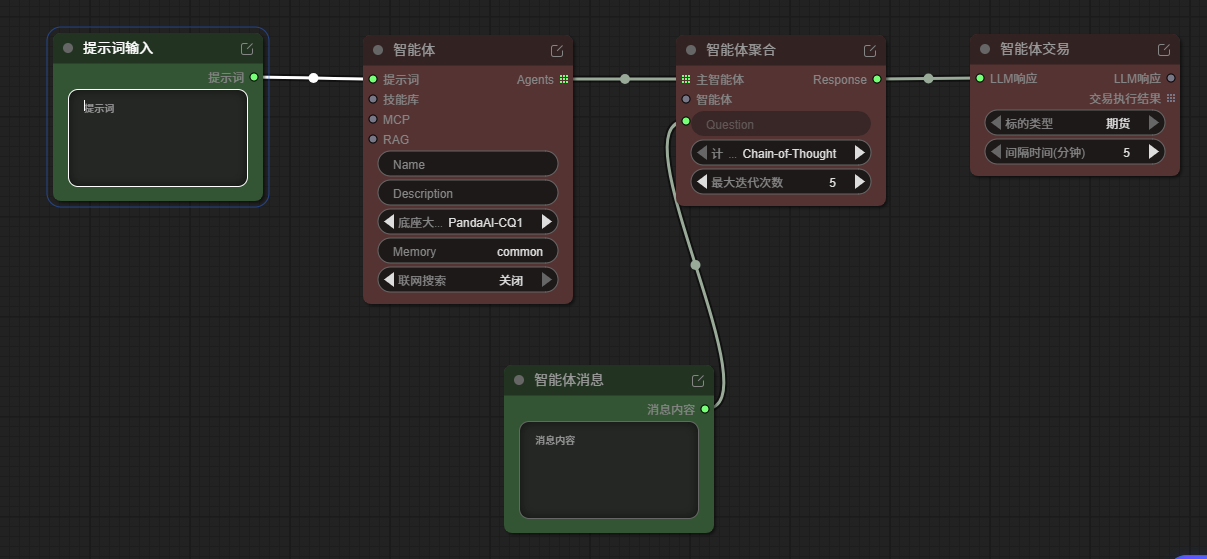Select next 底座大模型 option with right arrow

(546, 222)
